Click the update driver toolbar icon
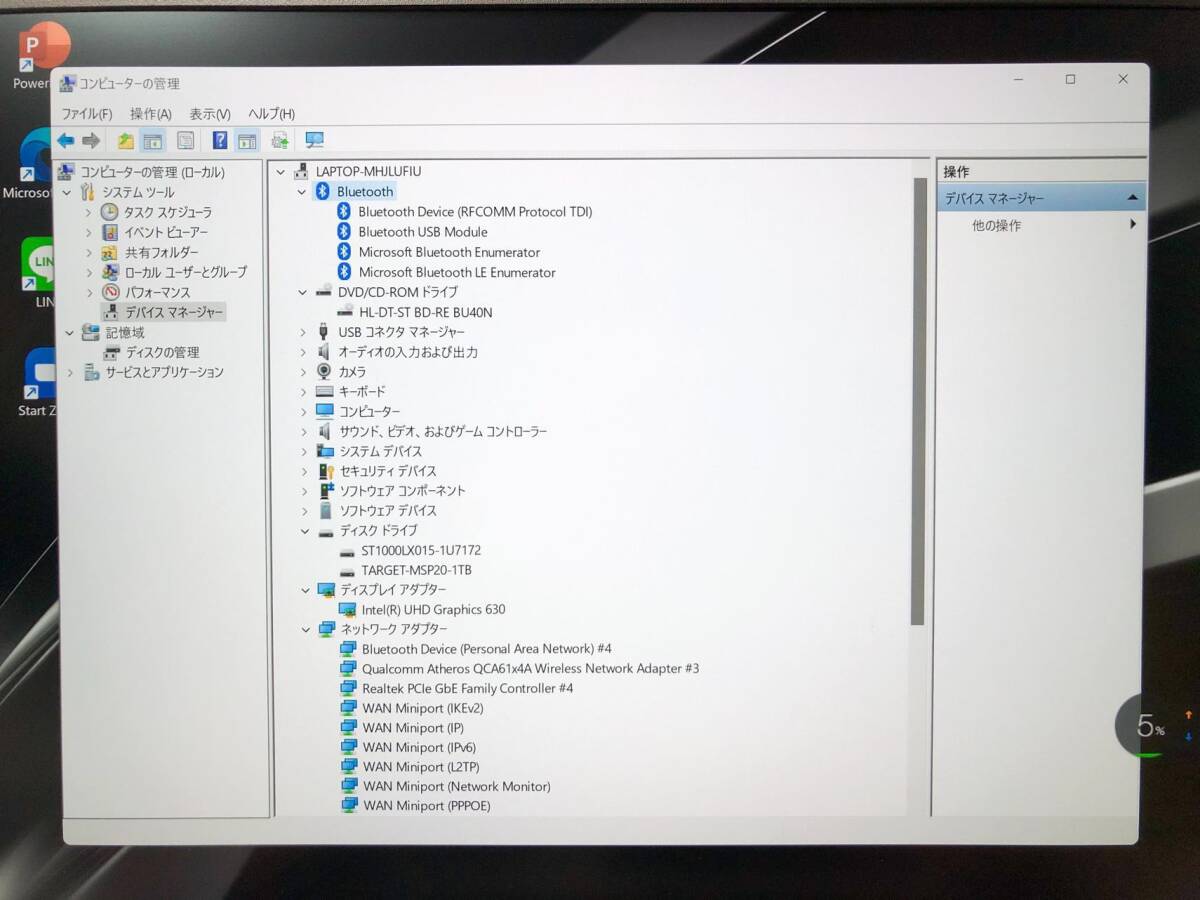The height and width of the screenshot is (900, 1200). click(x=280, y=141)
